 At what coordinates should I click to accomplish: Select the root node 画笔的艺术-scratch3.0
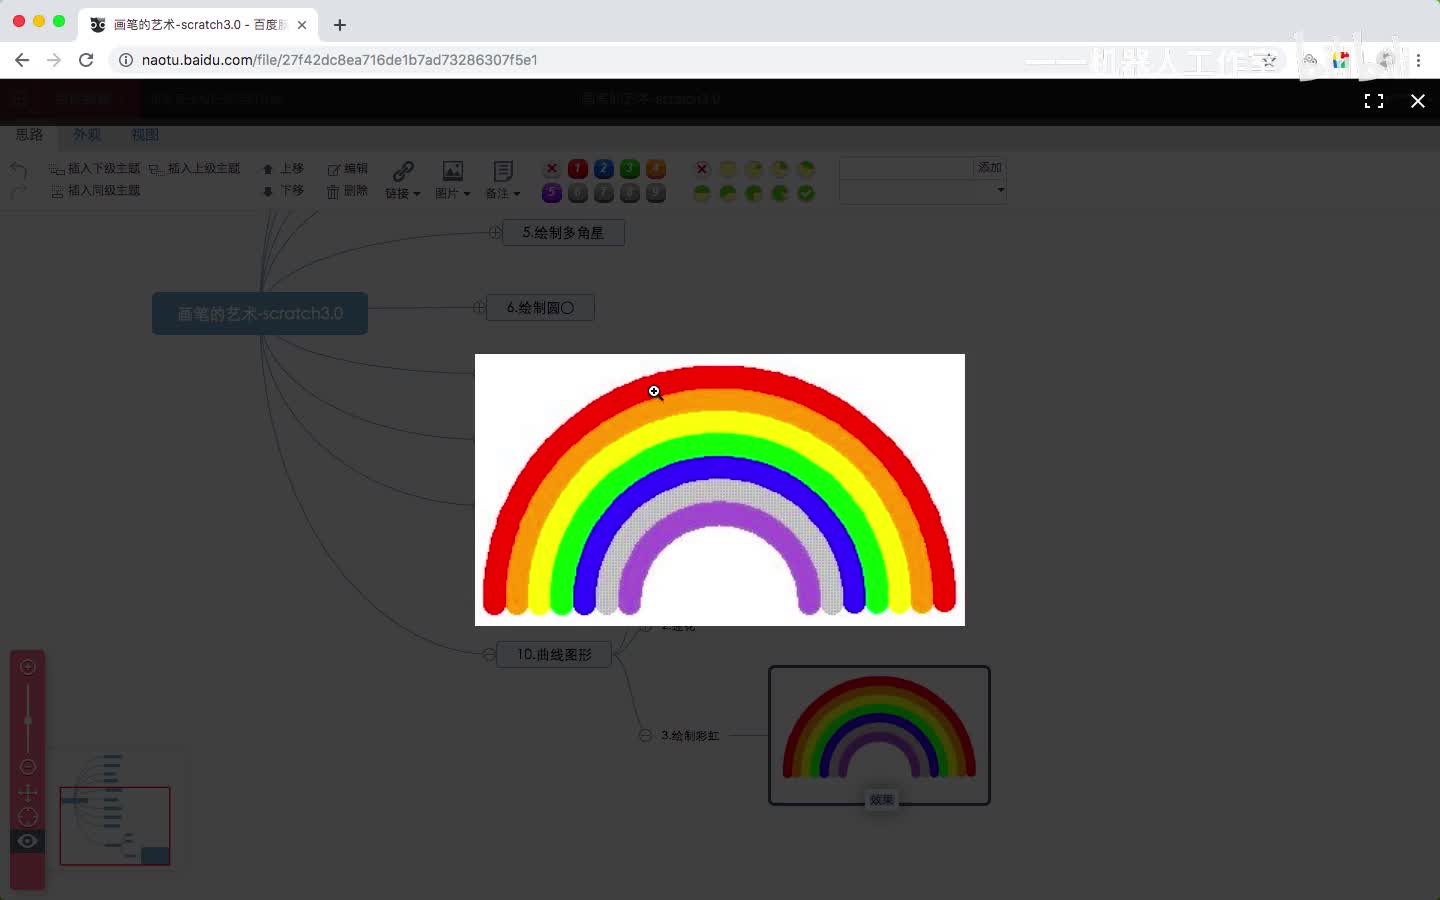point(260,313)
